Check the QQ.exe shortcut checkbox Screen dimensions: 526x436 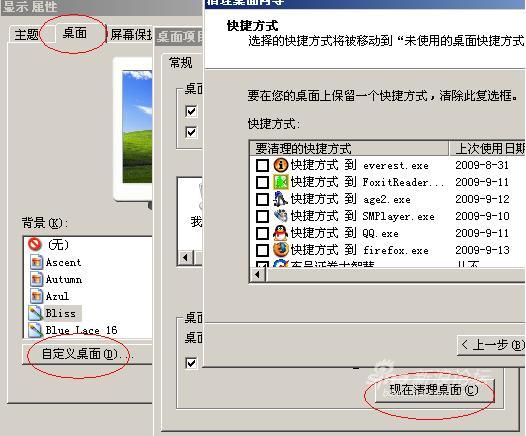click(x=262, y=233)
